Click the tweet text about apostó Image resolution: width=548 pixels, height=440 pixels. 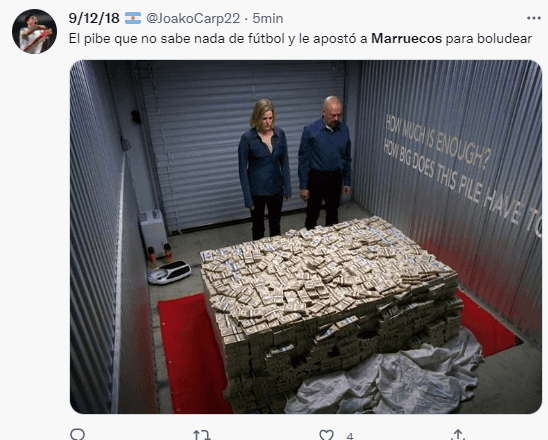pos(300,38)
